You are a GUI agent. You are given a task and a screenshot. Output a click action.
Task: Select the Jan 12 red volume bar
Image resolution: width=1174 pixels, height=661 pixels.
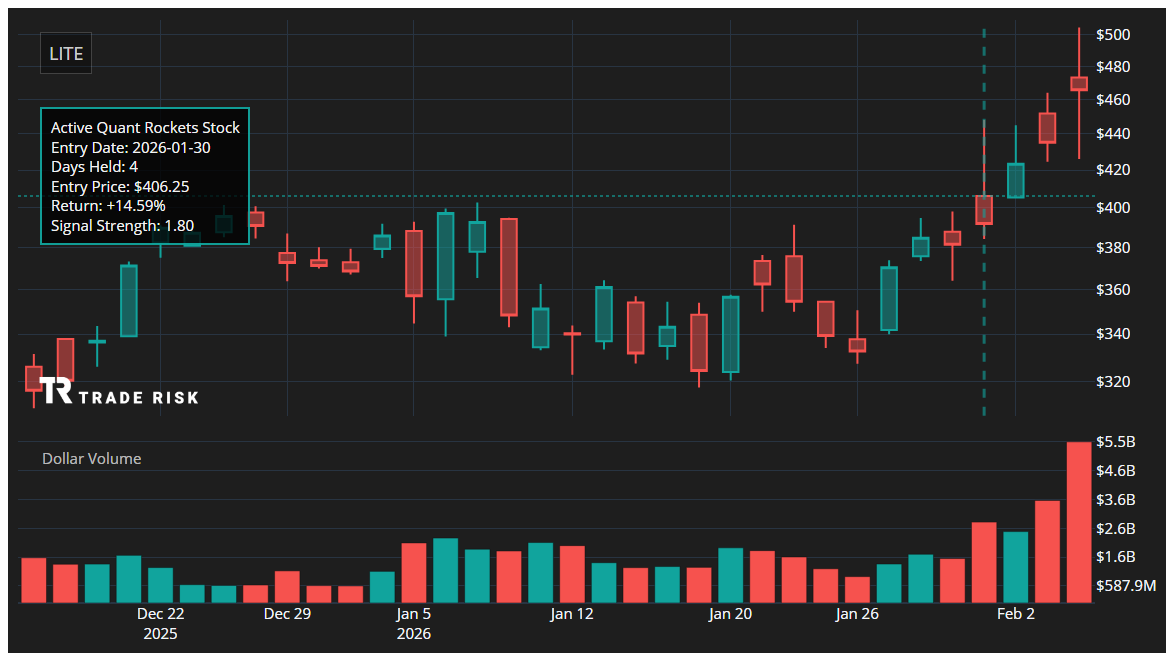[x=572, y=574]
